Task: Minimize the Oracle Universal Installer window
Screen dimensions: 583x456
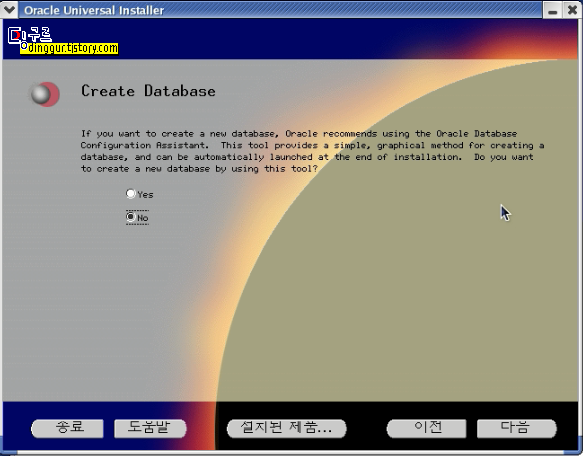Action: tap(553, 10)
